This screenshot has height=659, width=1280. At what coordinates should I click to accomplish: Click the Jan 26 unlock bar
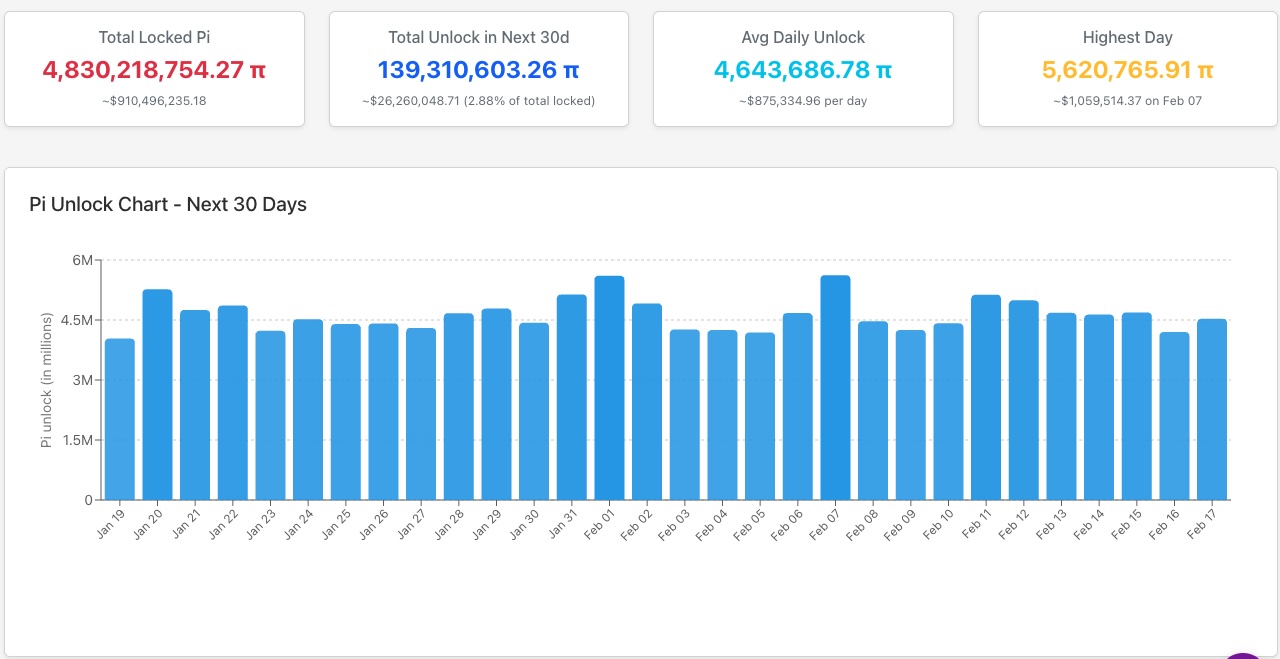point(383,412)
